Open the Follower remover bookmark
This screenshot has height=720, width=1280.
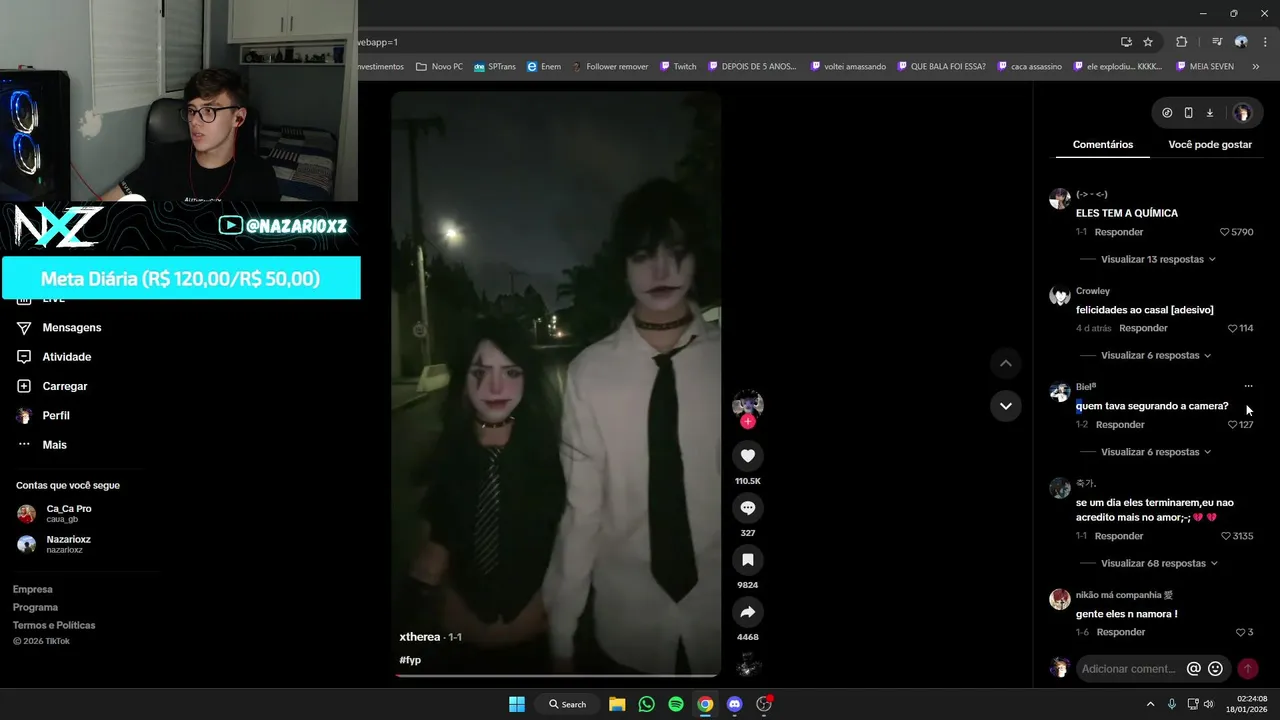[x=610, y=66]
